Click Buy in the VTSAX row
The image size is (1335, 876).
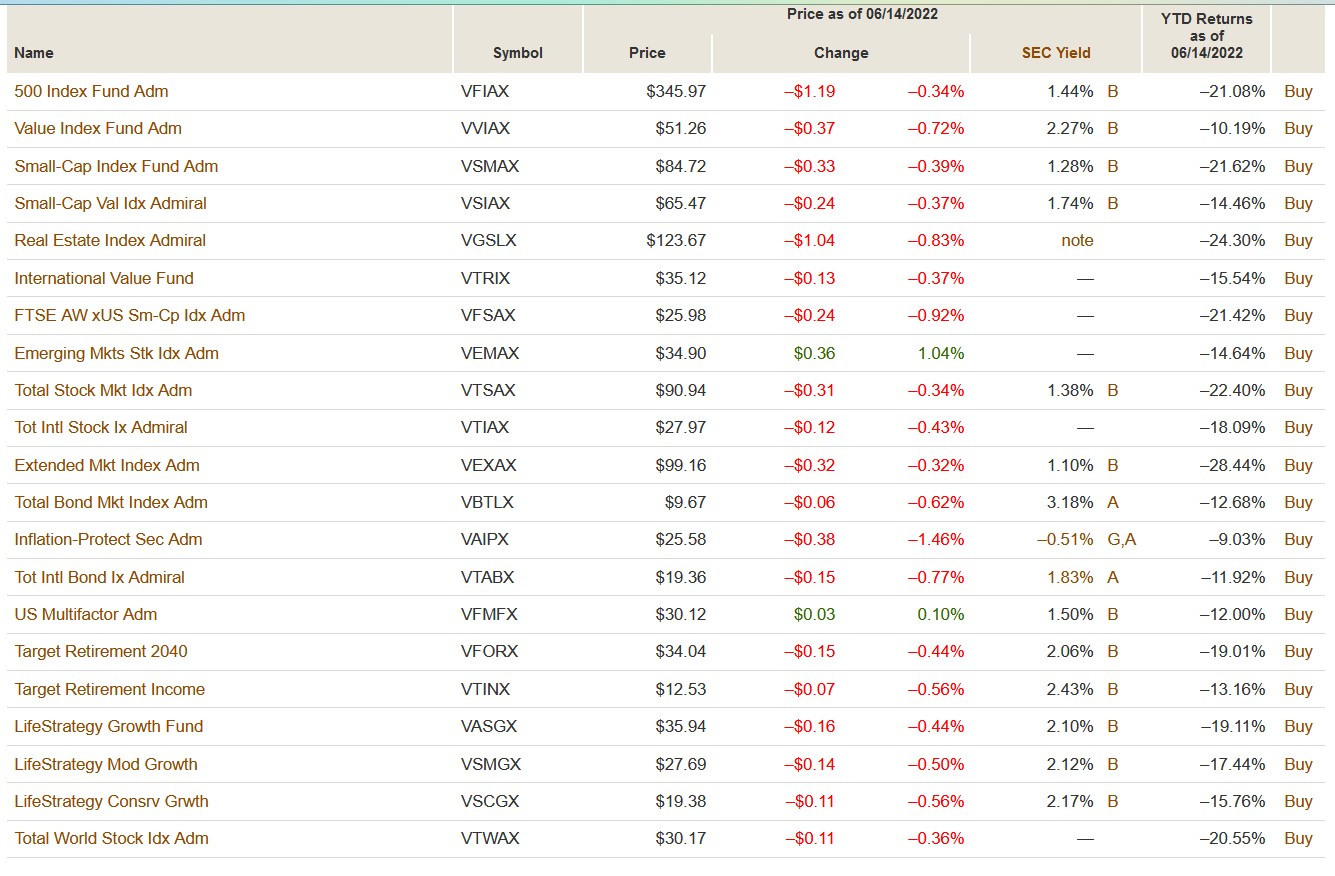click(1298, 390)
